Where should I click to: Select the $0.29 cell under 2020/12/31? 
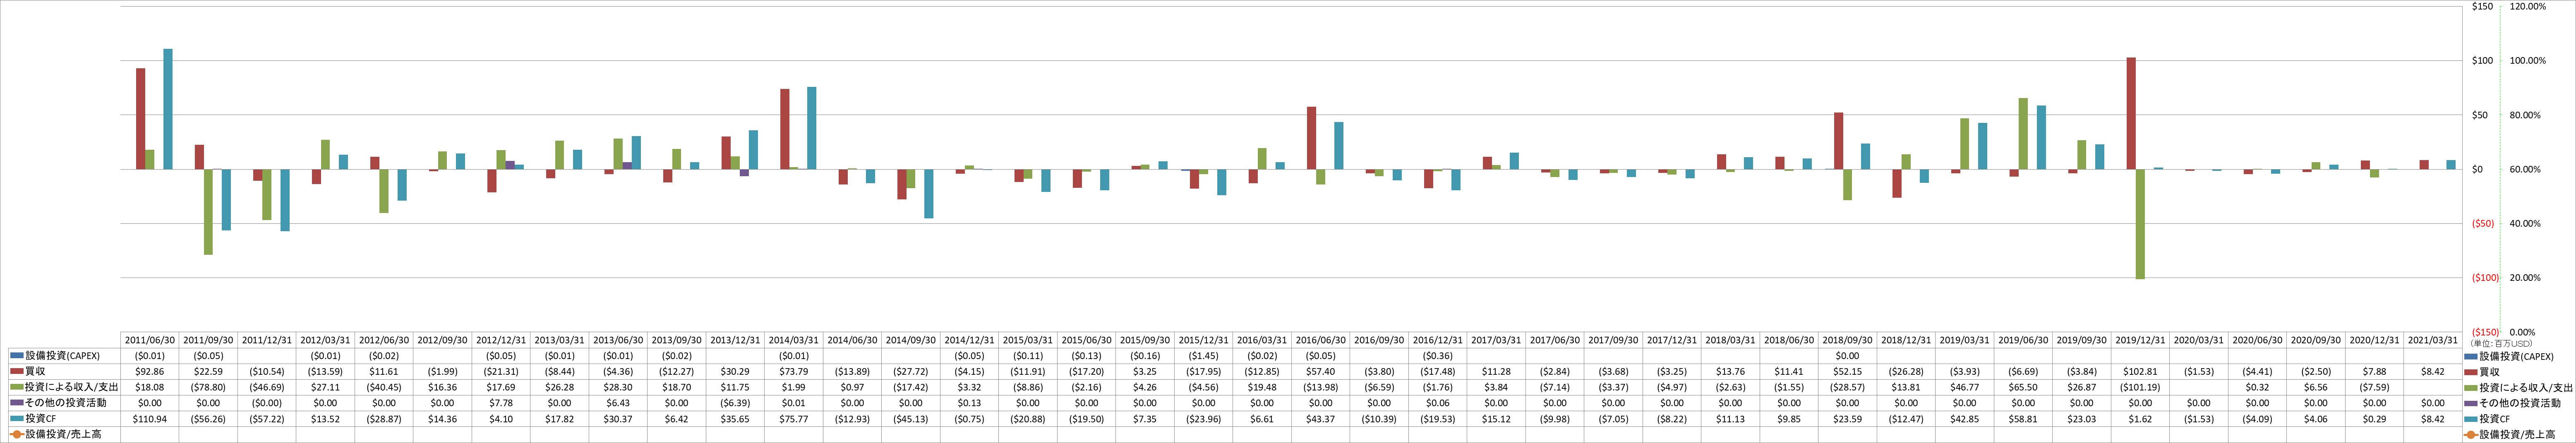(2374, 419)
